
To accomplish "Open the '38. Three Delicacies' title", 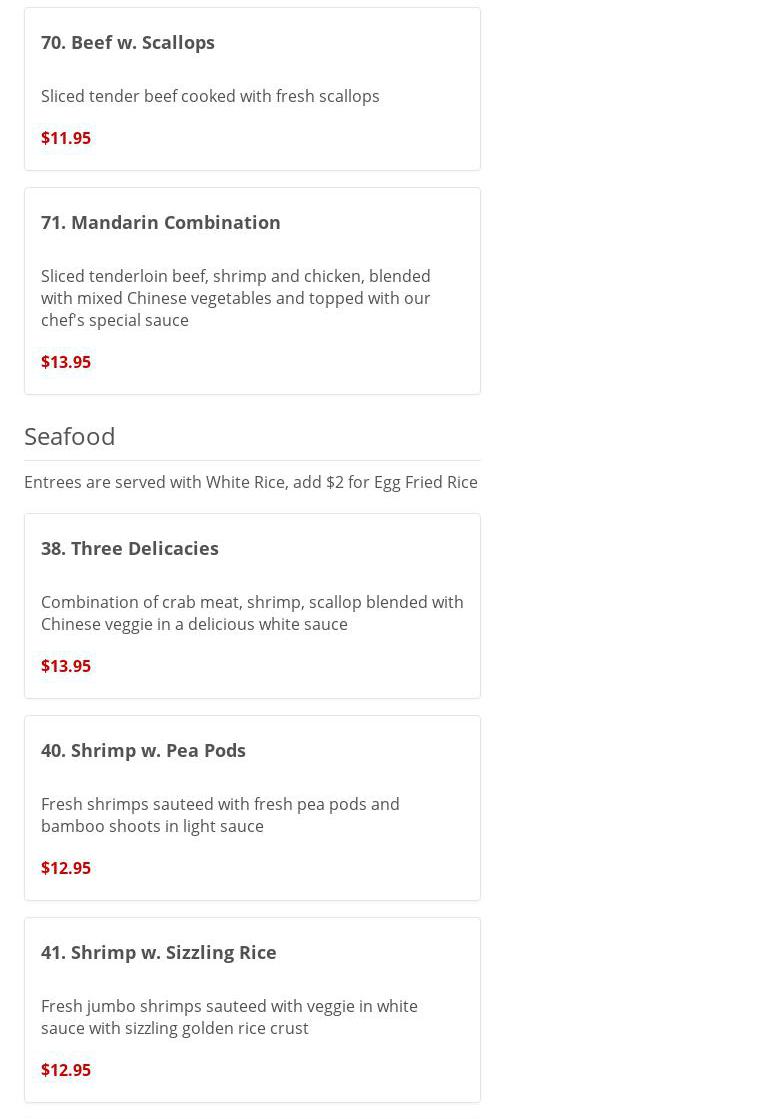I will pyautogui.click(x=130, y=548).
